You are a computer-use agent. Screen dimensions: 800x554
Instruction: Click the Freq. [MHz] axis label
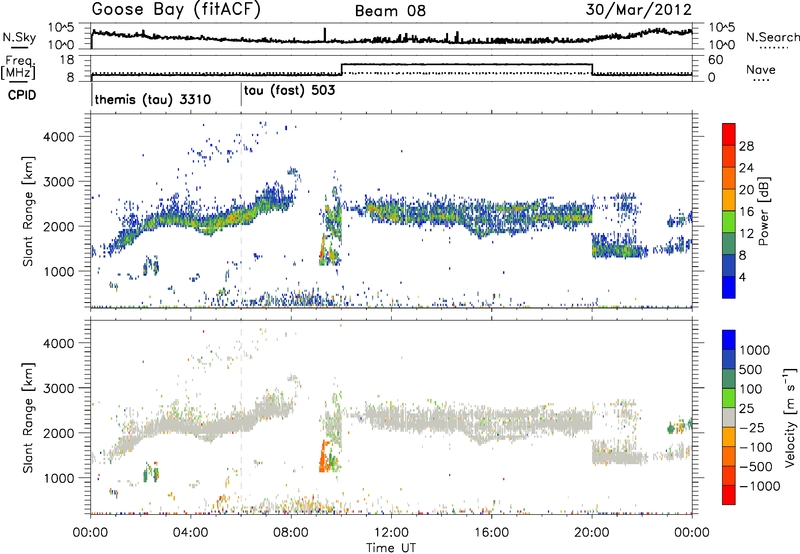pyautogui.click(x=18, y=68)
